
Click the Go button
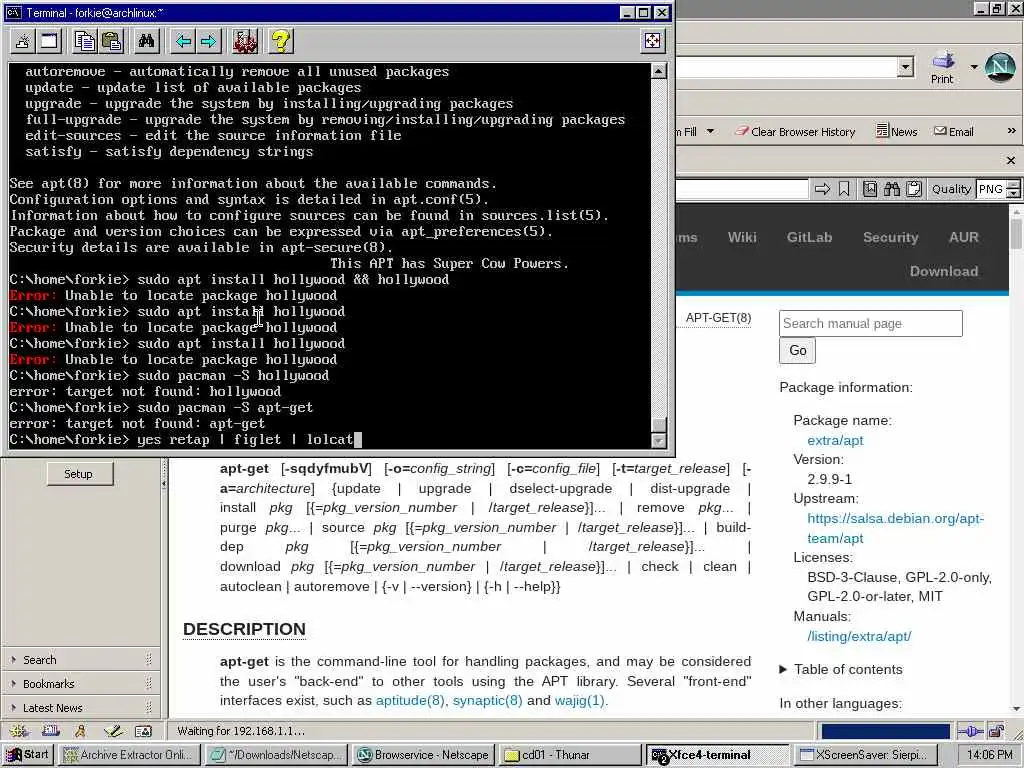[797, 351]
